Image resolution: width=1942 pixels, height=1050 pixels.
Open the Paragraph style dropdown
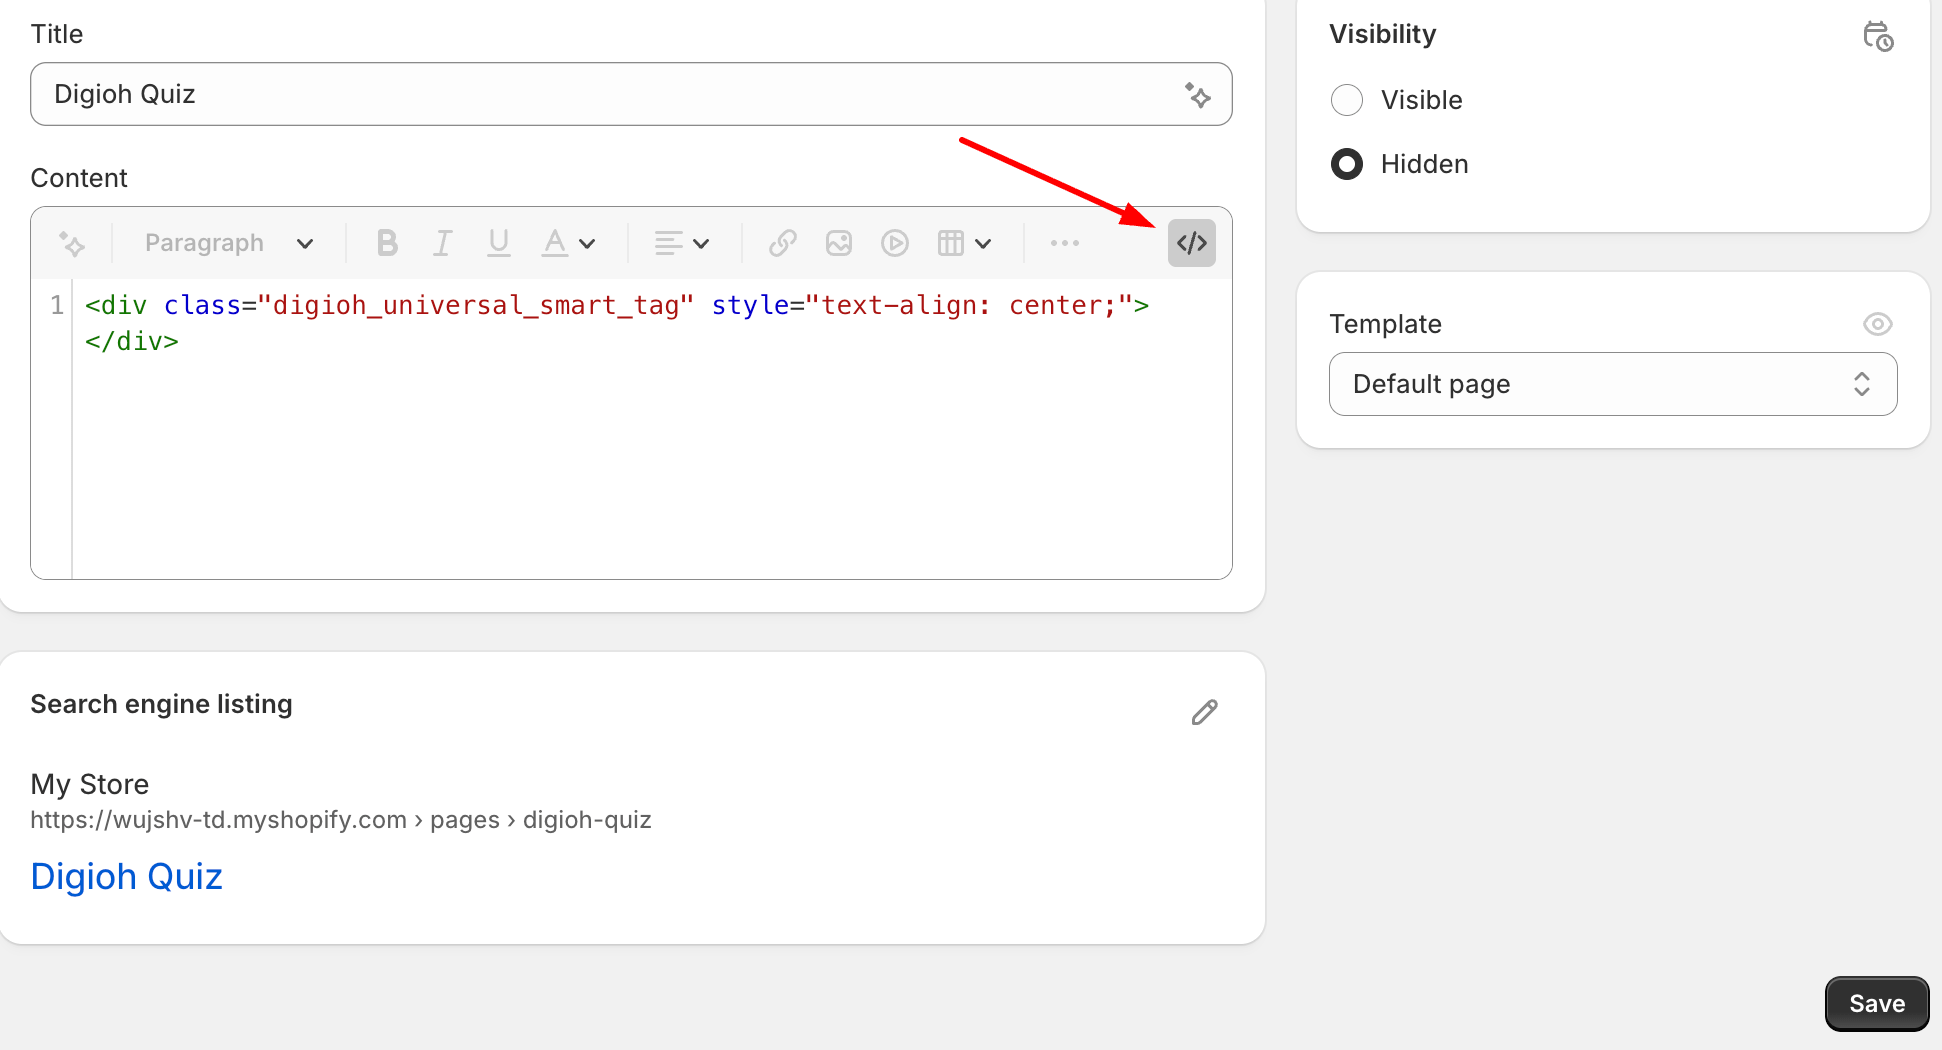[228, 242]
